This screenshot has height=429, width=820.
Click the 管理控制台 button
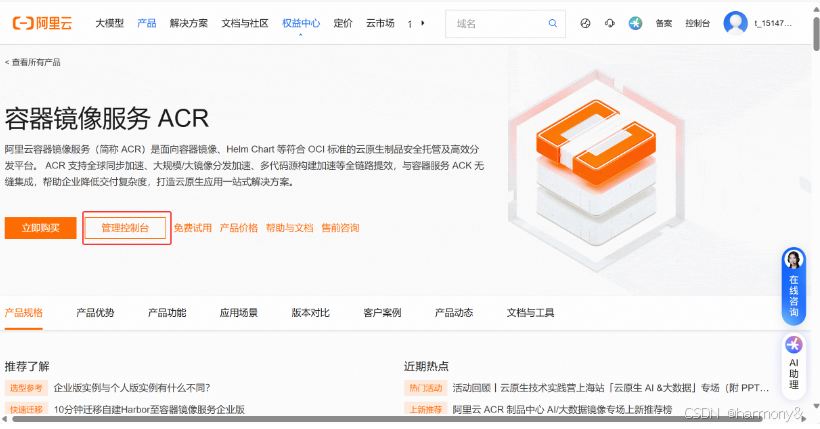point(125,228)
